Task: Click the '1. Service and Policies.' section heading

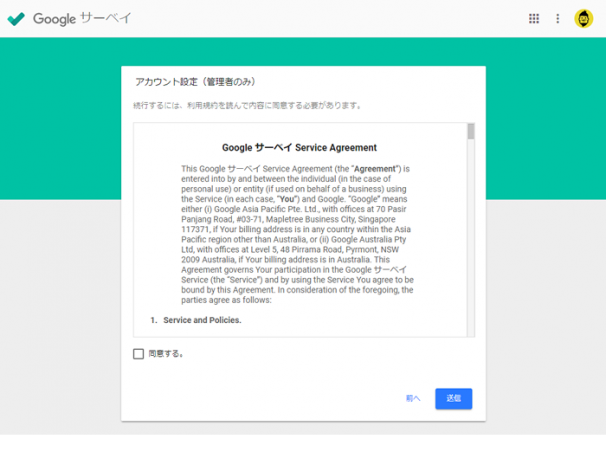Action: pyautogui.click(x=196, y=320)
